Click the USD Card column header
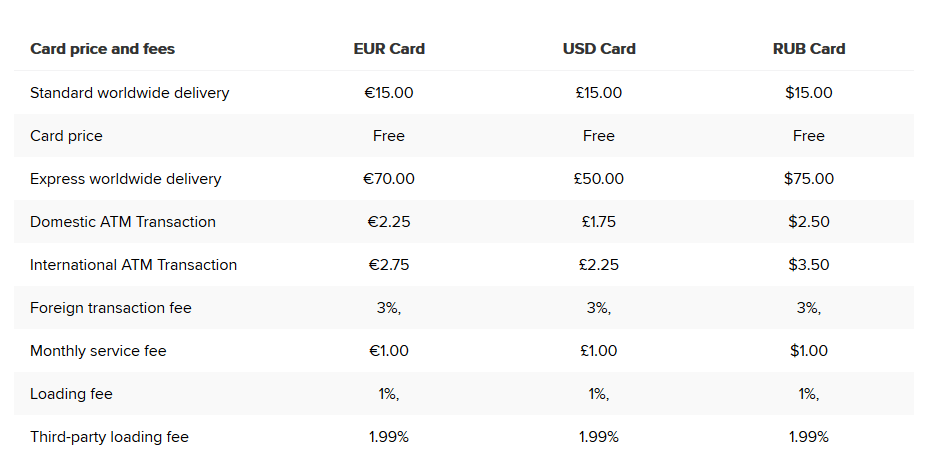Viewport: 933px width, 460px height. click(599, 49)
